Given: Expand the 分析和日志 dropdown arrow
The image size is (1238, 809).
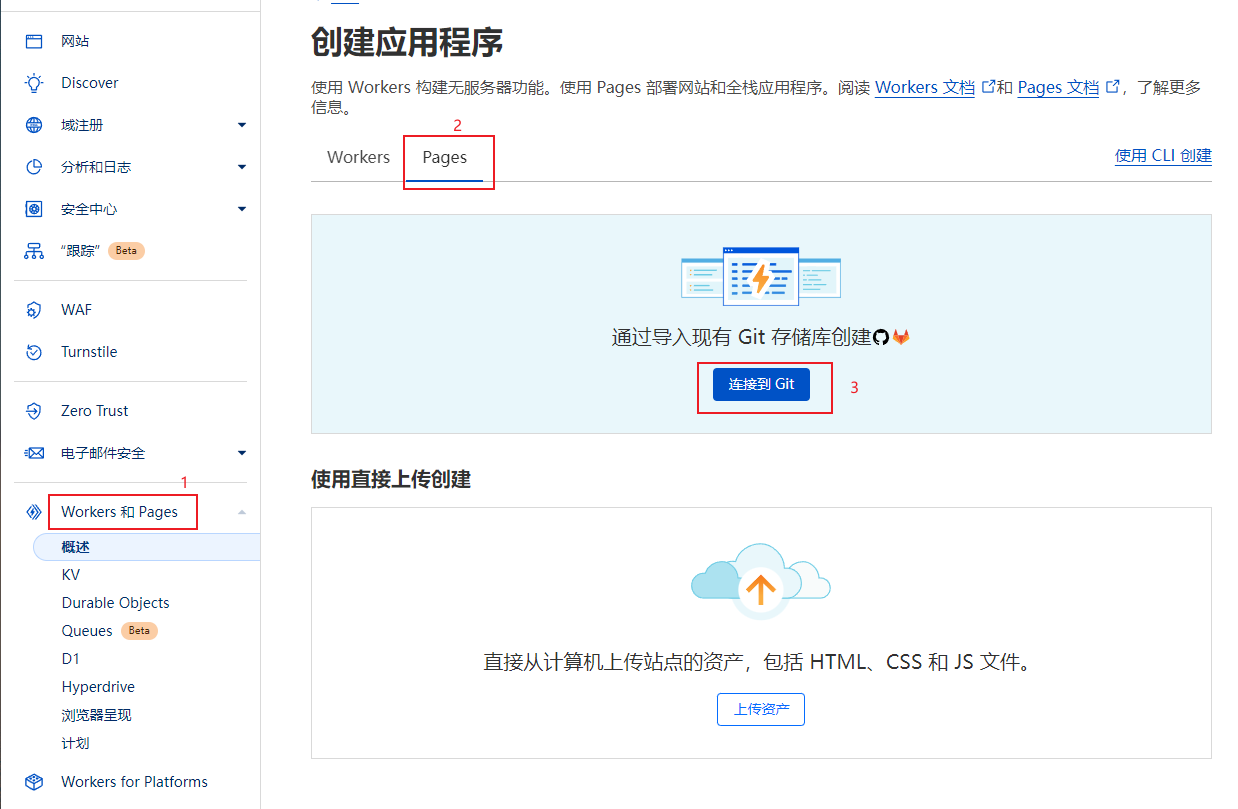Looking at the screenshot, I should point(242,167).
